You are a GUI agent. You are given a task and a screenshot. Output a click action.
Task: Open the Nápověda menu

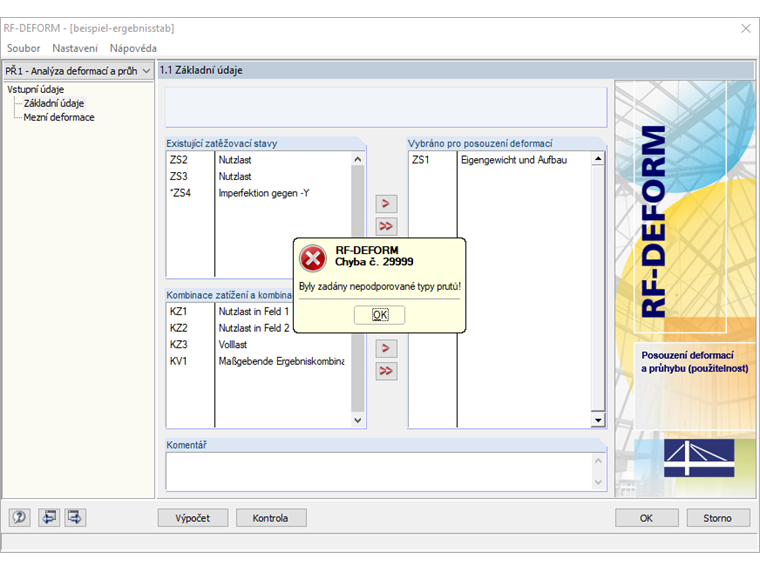(133, 48)
